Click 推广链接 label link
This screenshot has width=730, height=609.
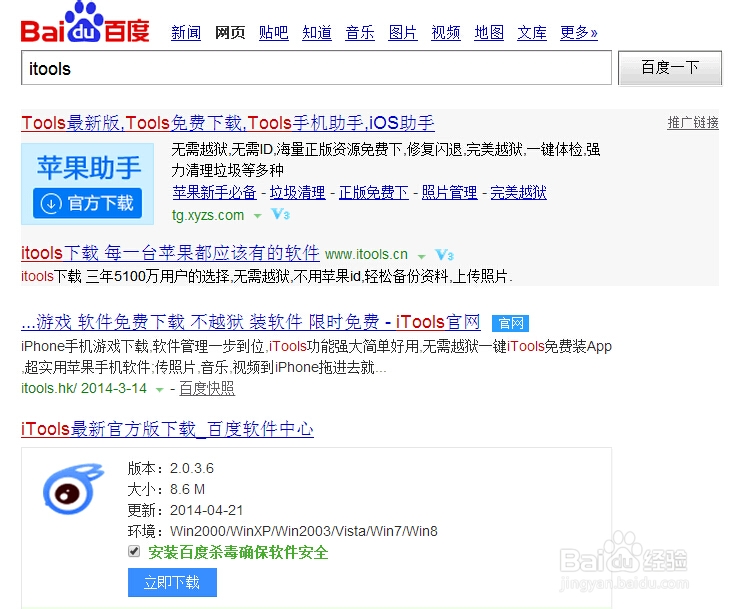[x=693, y=122]
